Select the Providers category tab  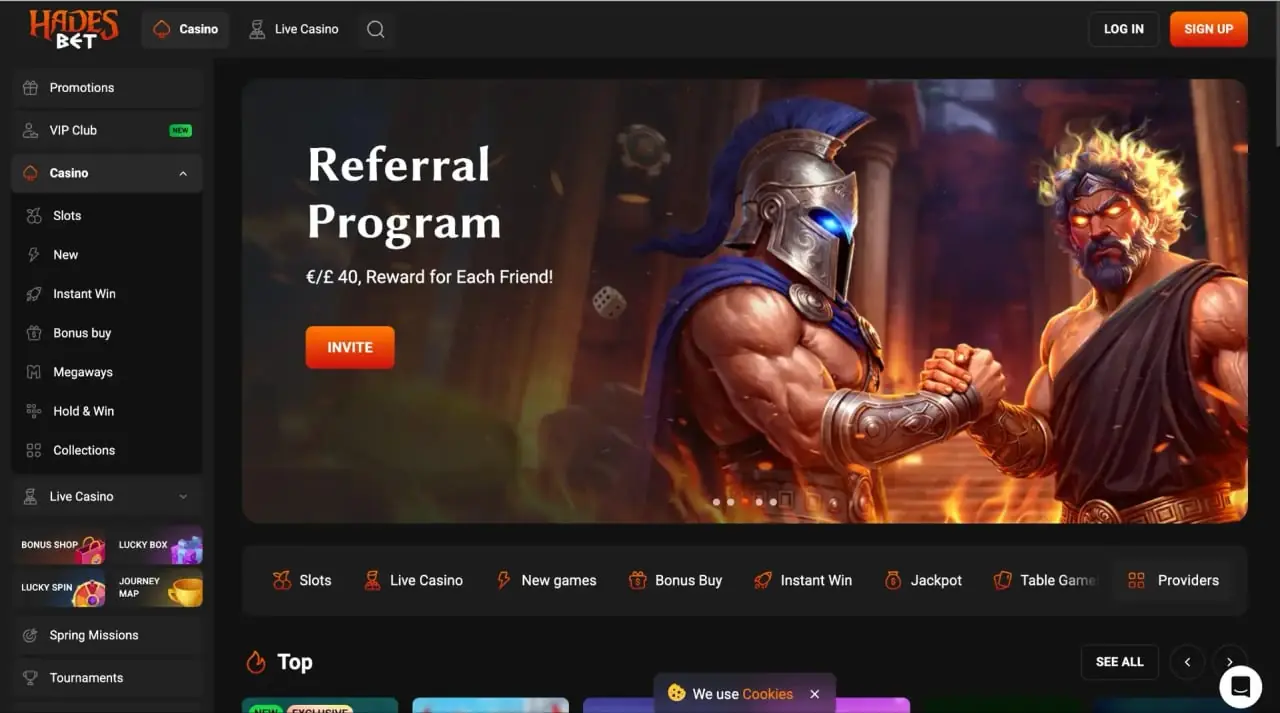point(1173,580)
